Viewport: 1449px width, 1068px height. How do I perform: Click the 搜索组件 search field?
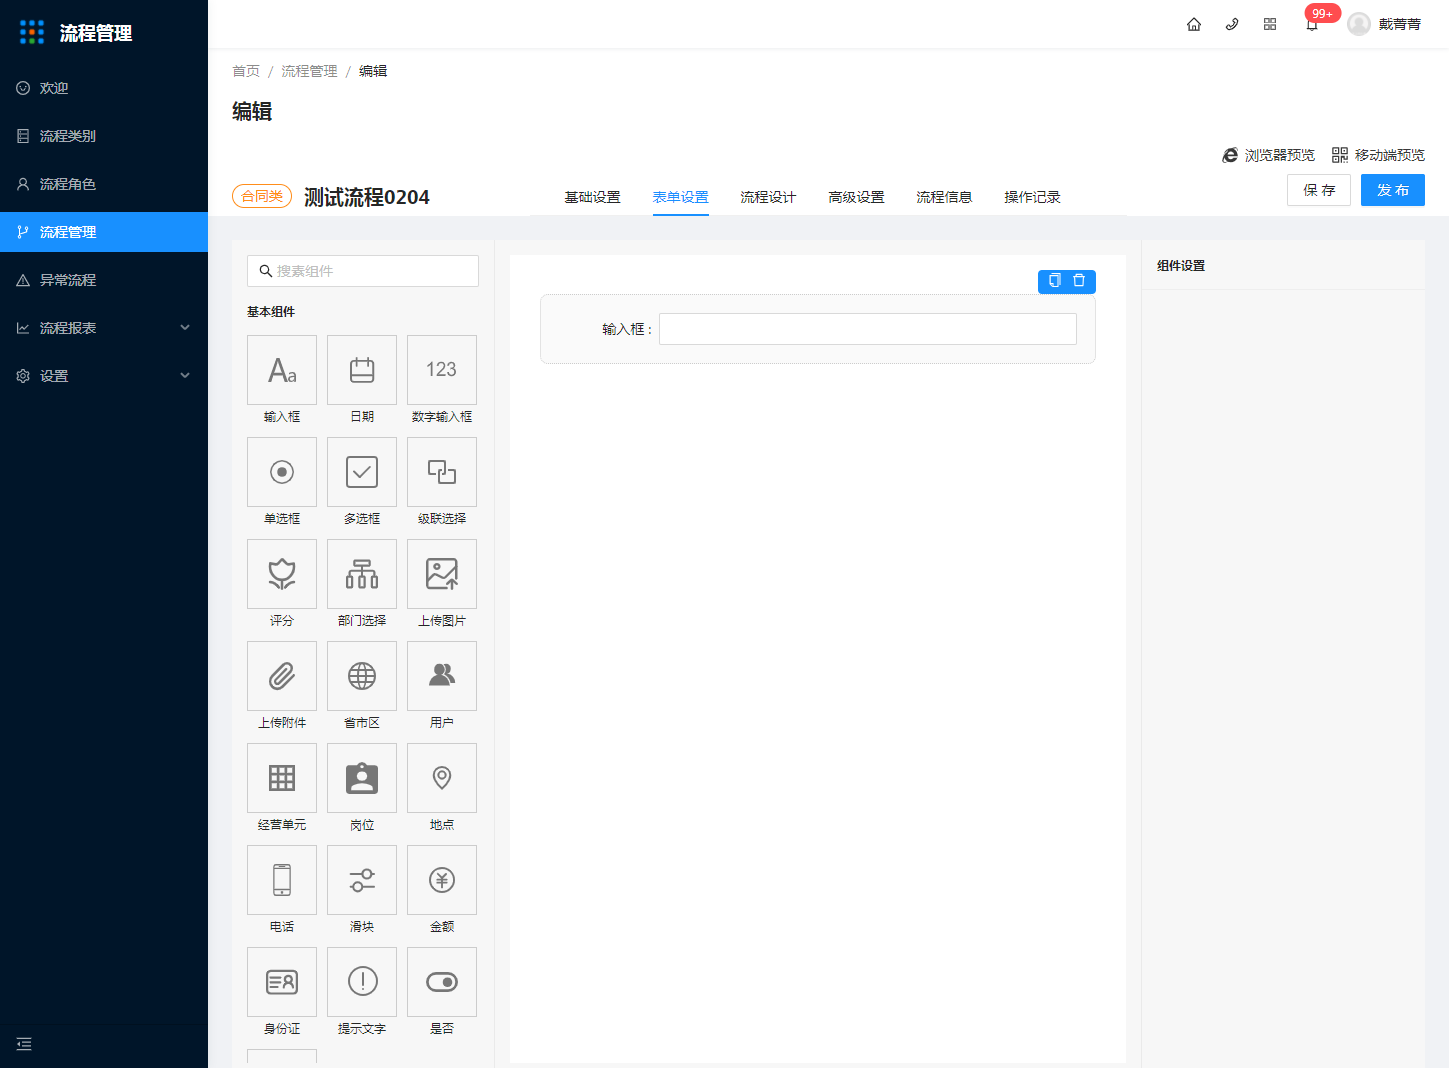363,271
